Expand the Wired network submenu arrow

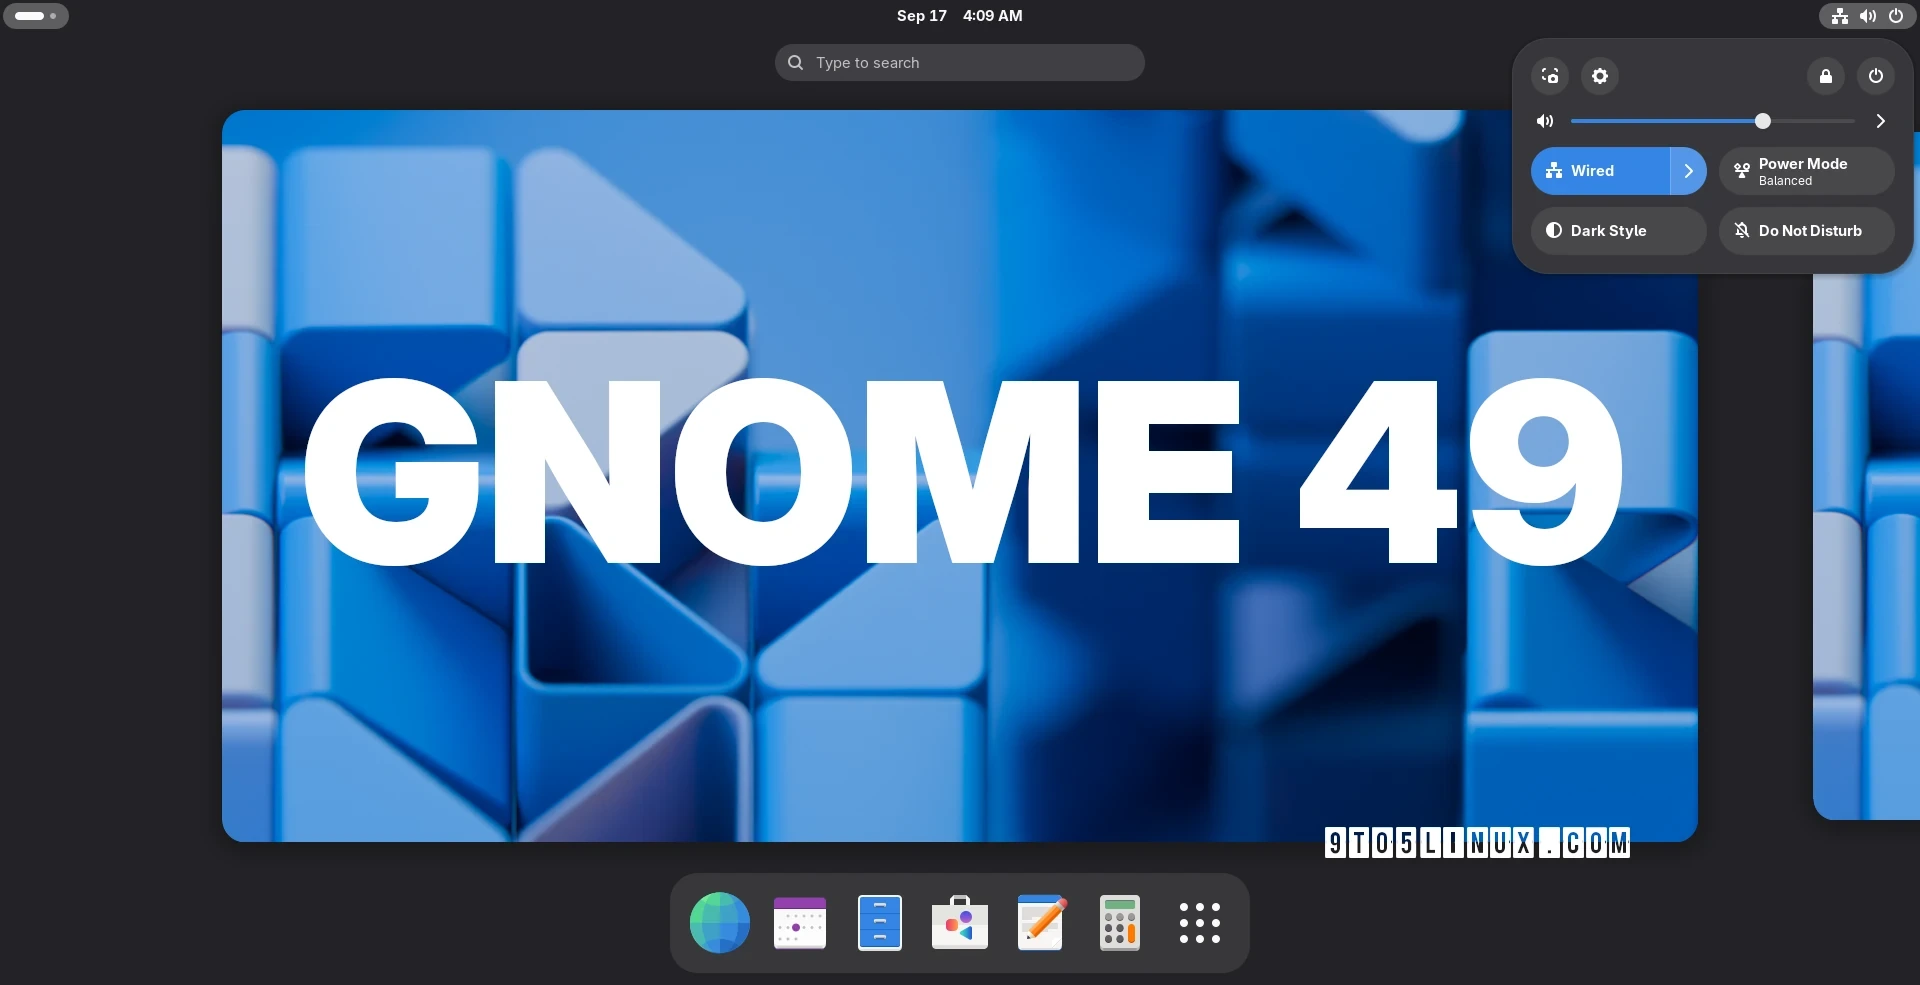point(1689,171)
